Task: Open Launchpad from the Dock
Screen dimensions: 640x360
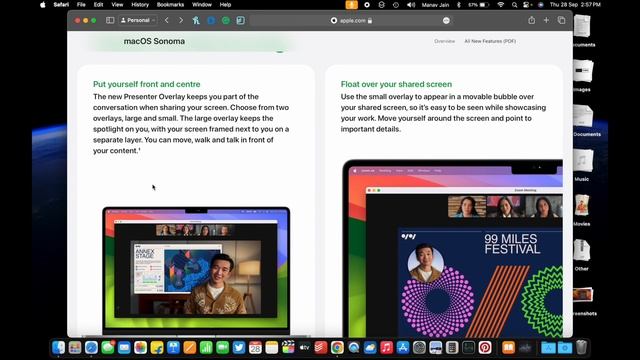Action: pos(75,347)
